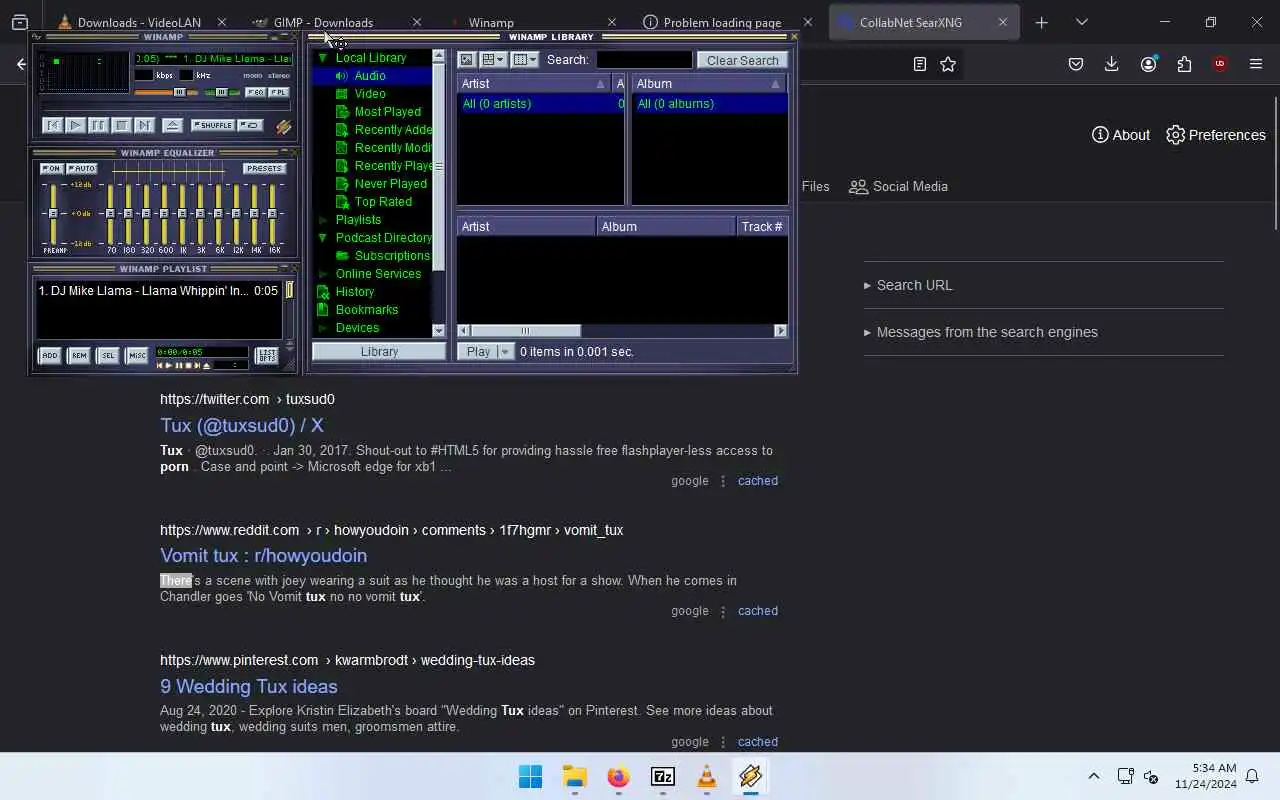This screenshot has width=1280, height=800.
Task: Open Top Rated smart view
Action: (383, 202)
